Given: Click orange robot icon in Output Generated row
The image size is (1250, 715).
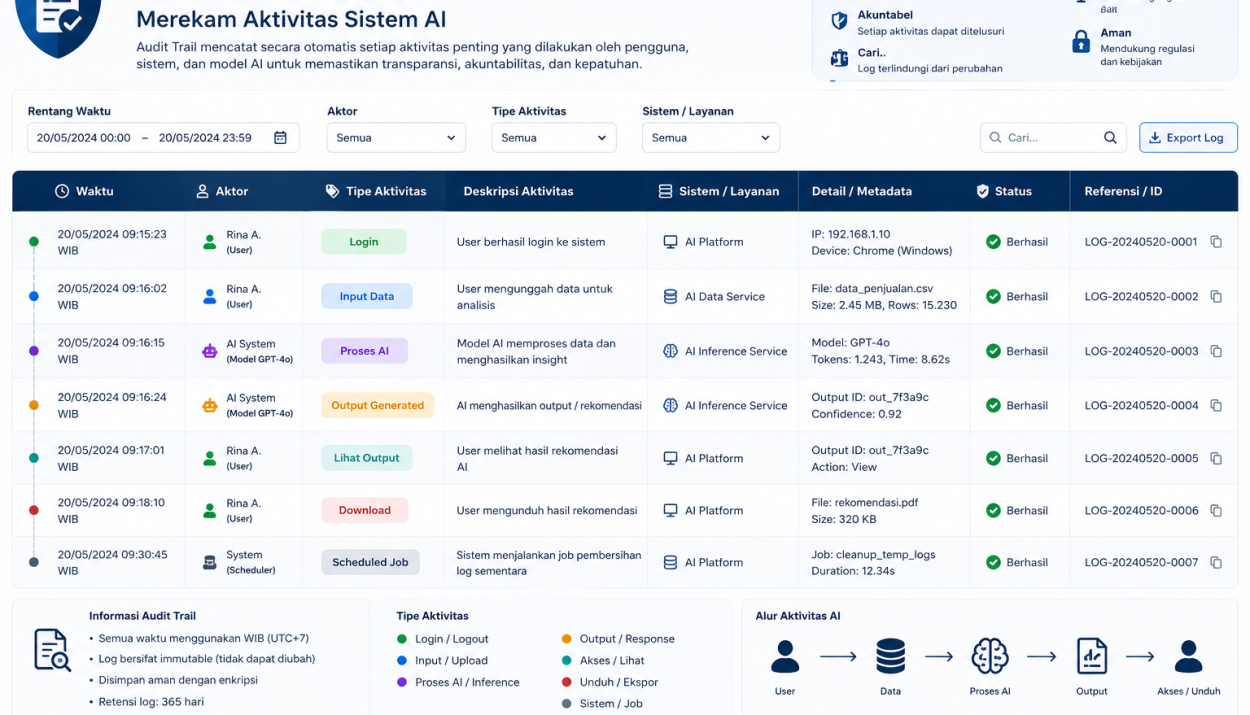Looking at the screenshot, I should pyautogui.click(x=210, y=406).
